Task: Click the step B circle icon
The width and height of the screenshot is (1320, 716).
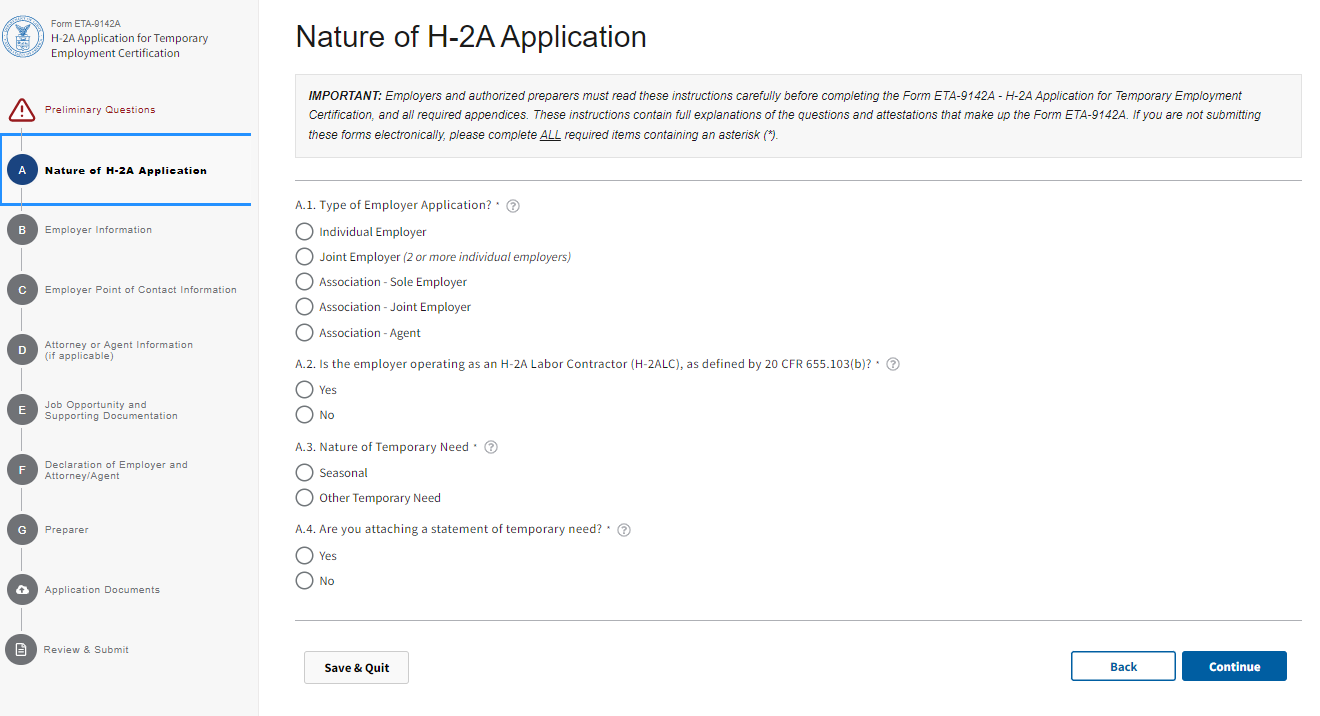Action: [x=21, y=230]
